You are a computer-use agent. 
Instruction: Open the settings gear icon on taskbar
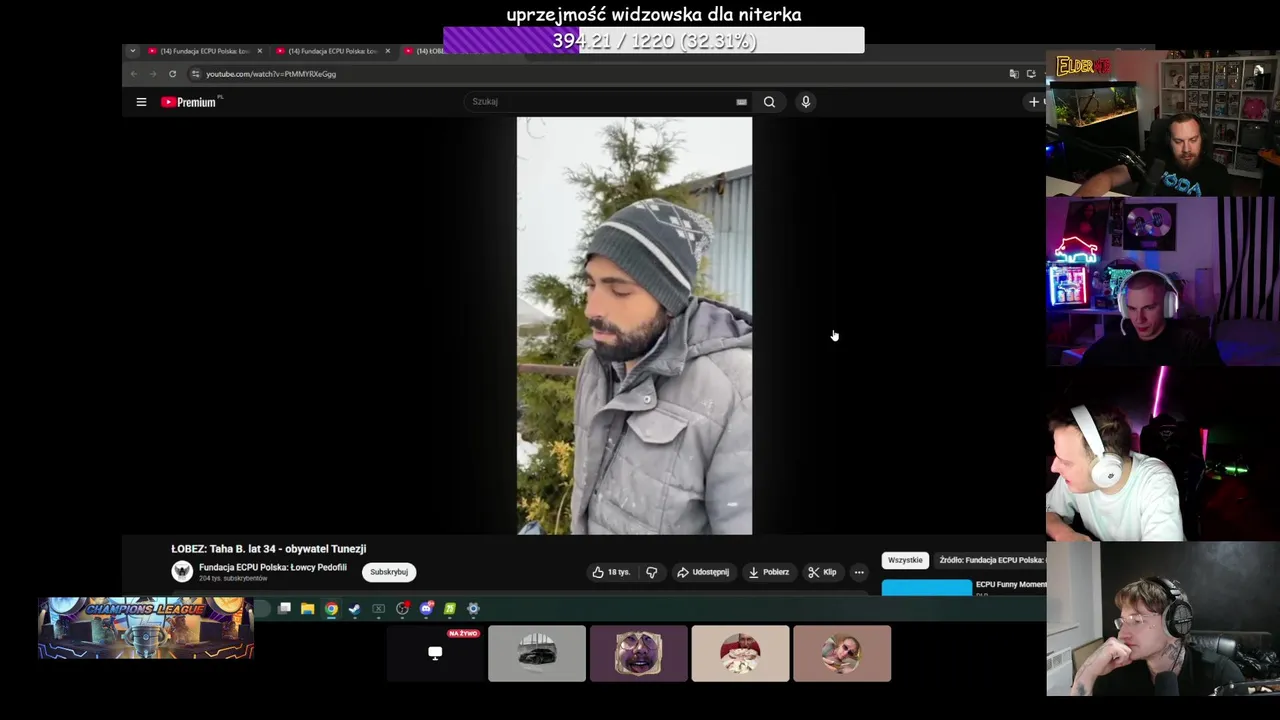click(473, 608)
